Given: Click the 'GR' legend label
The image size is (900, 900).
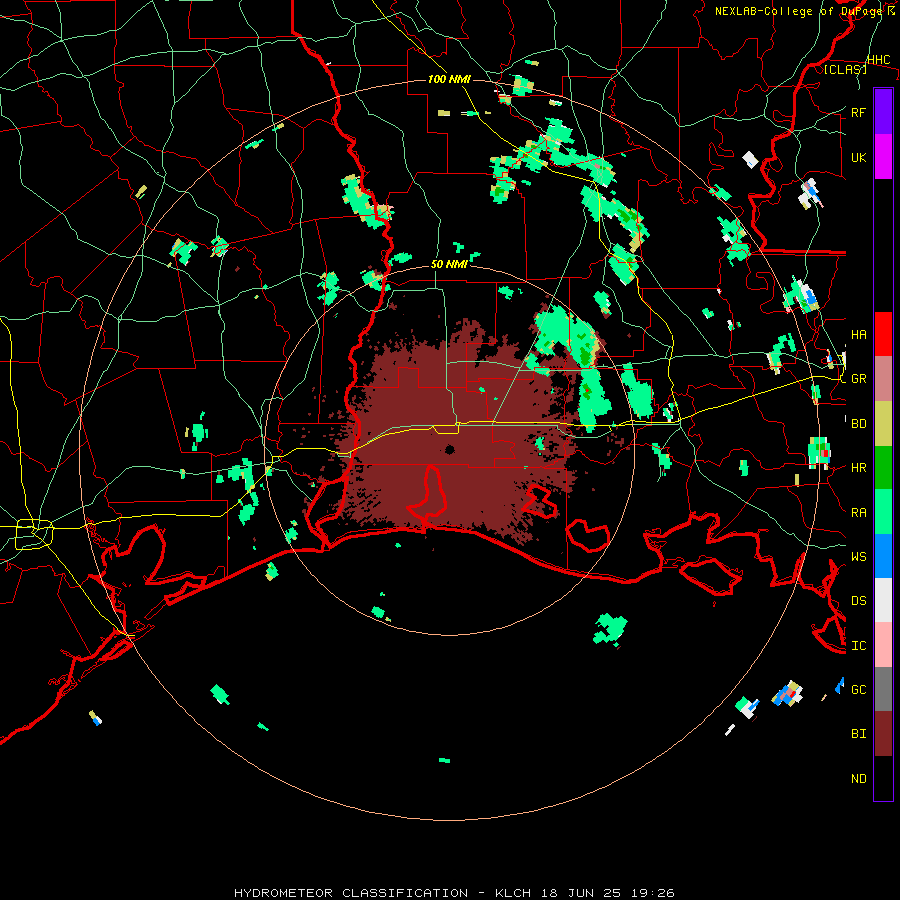Looking at the screenshot, I should point(859,379).
